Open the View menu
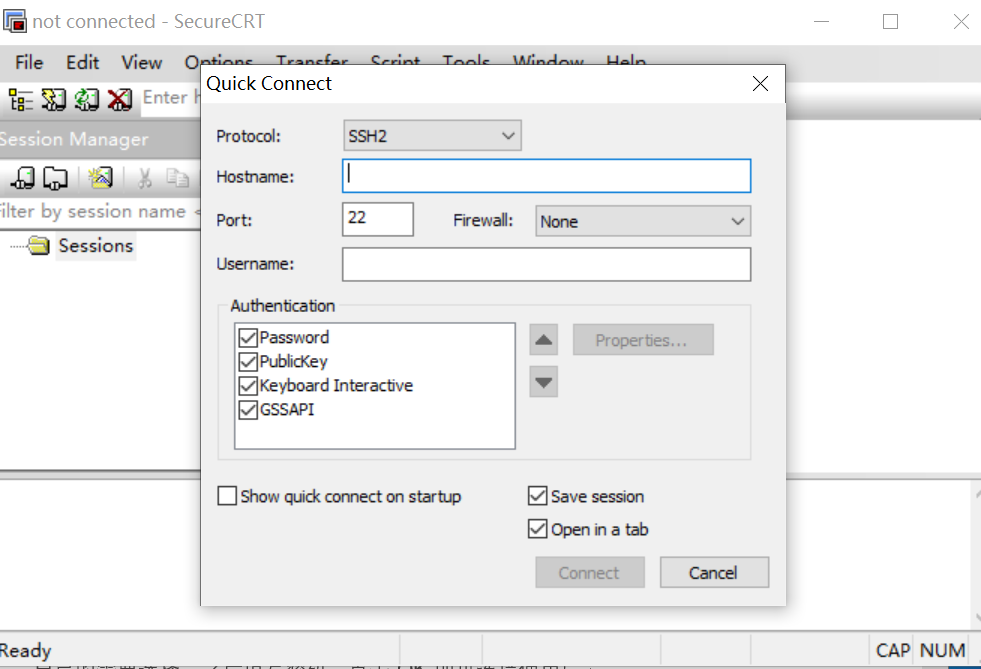Image resolution: width=981 pixels, height=669 pixels. 142,63
